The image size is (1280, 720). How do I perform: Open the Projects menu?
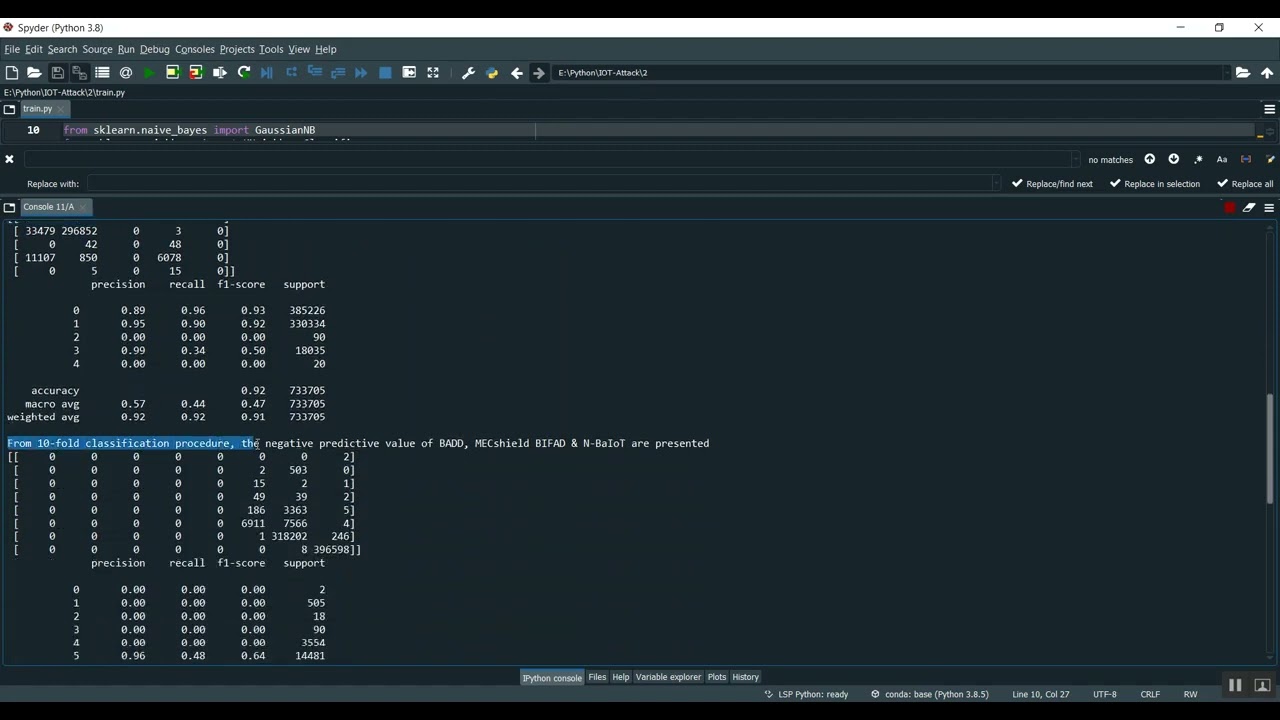pyautogui.click(x=237, y=49)
